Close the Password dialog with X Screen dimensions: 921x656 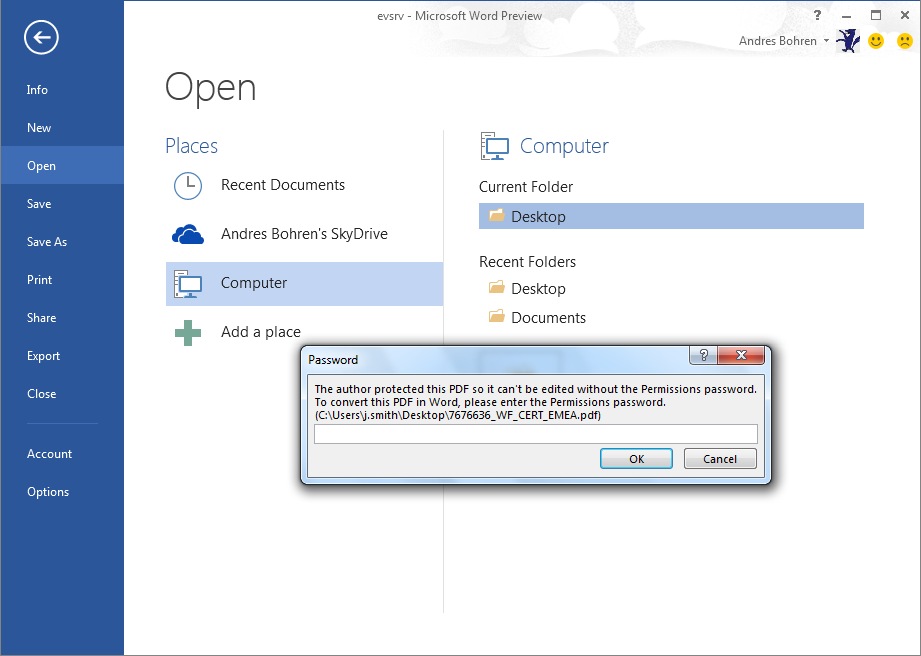tap(741, 355)
